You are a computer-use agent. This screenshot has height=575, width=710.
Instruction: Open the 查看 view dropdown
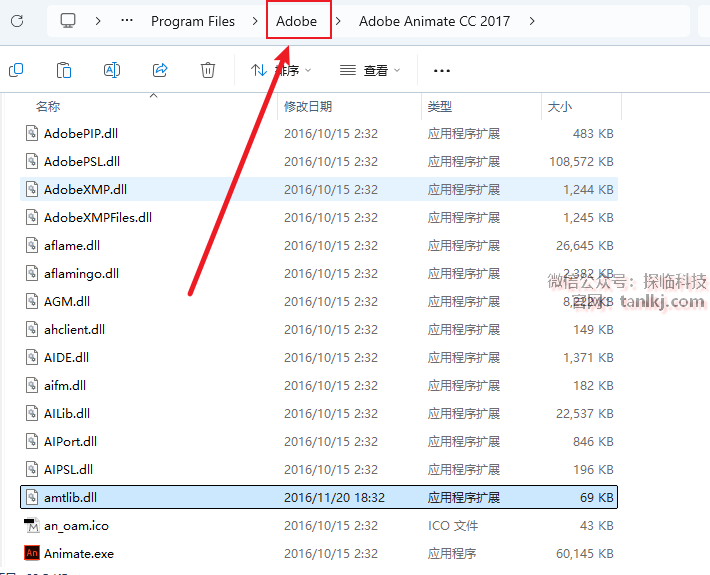(370, 70)
